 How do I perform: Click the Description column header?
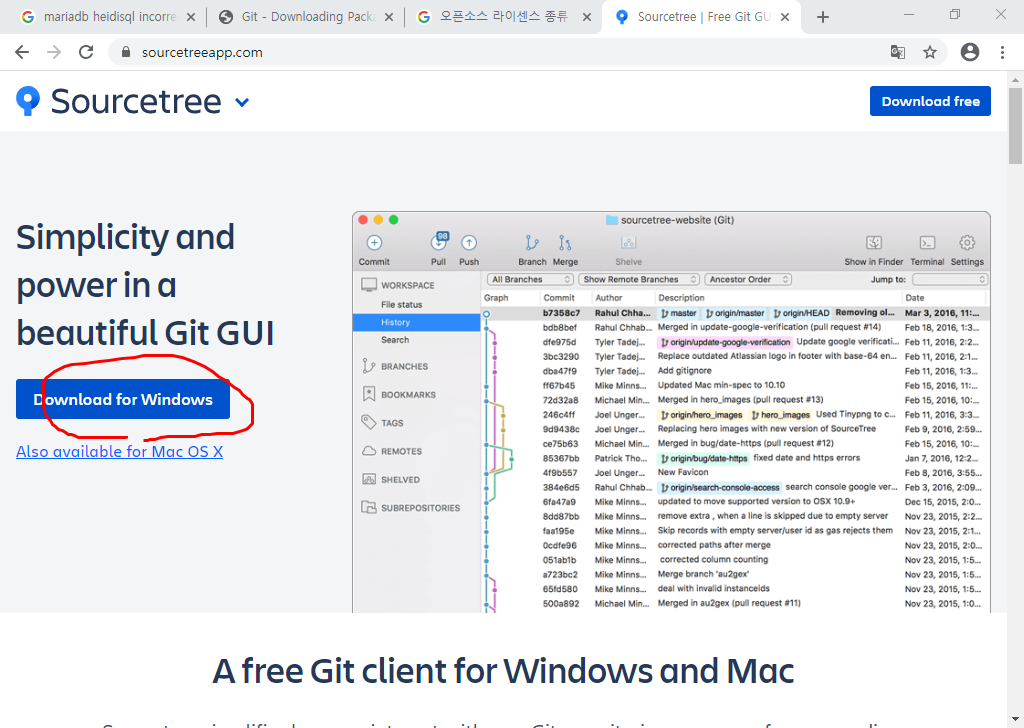(x=681, y=298)
